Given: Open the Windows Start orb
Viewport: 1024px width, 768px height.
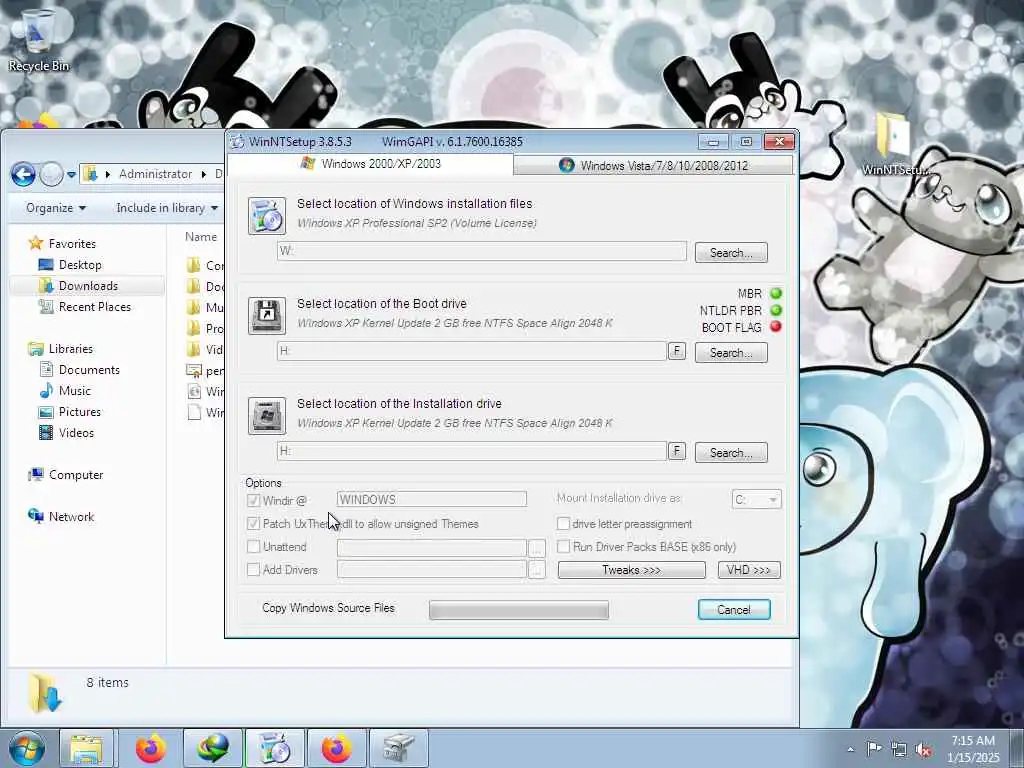Looking at the screenshot, I should click(27, 748).
